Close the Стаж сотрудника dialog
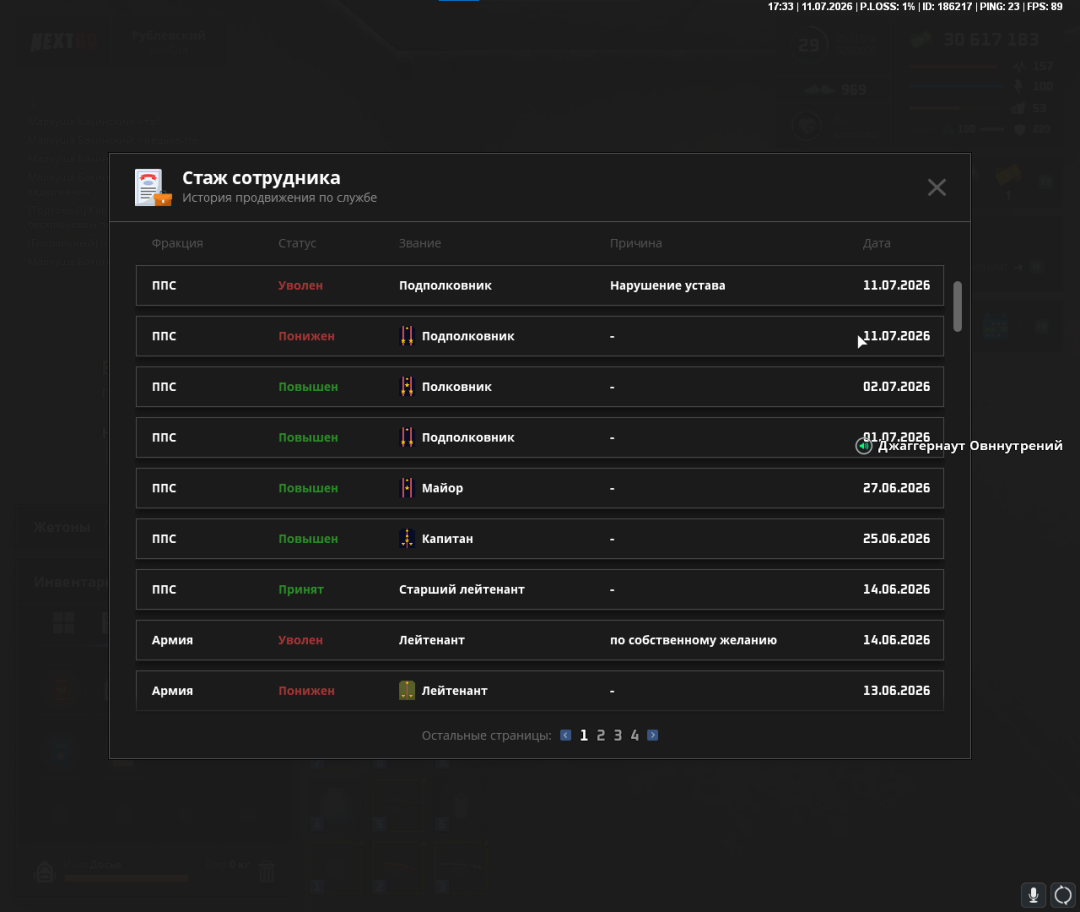1080x912 pixels. [x=936, y=187]
